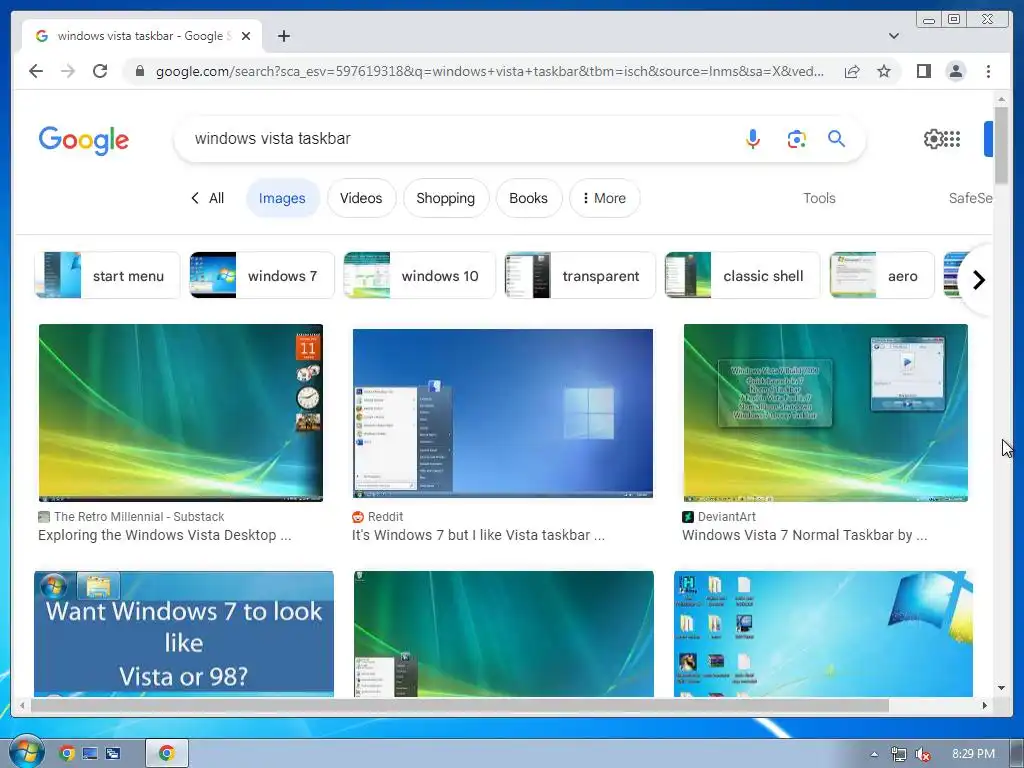Filter images by windows 10 chip
This screenshot has width=1024, height=768.
point(419,276)
